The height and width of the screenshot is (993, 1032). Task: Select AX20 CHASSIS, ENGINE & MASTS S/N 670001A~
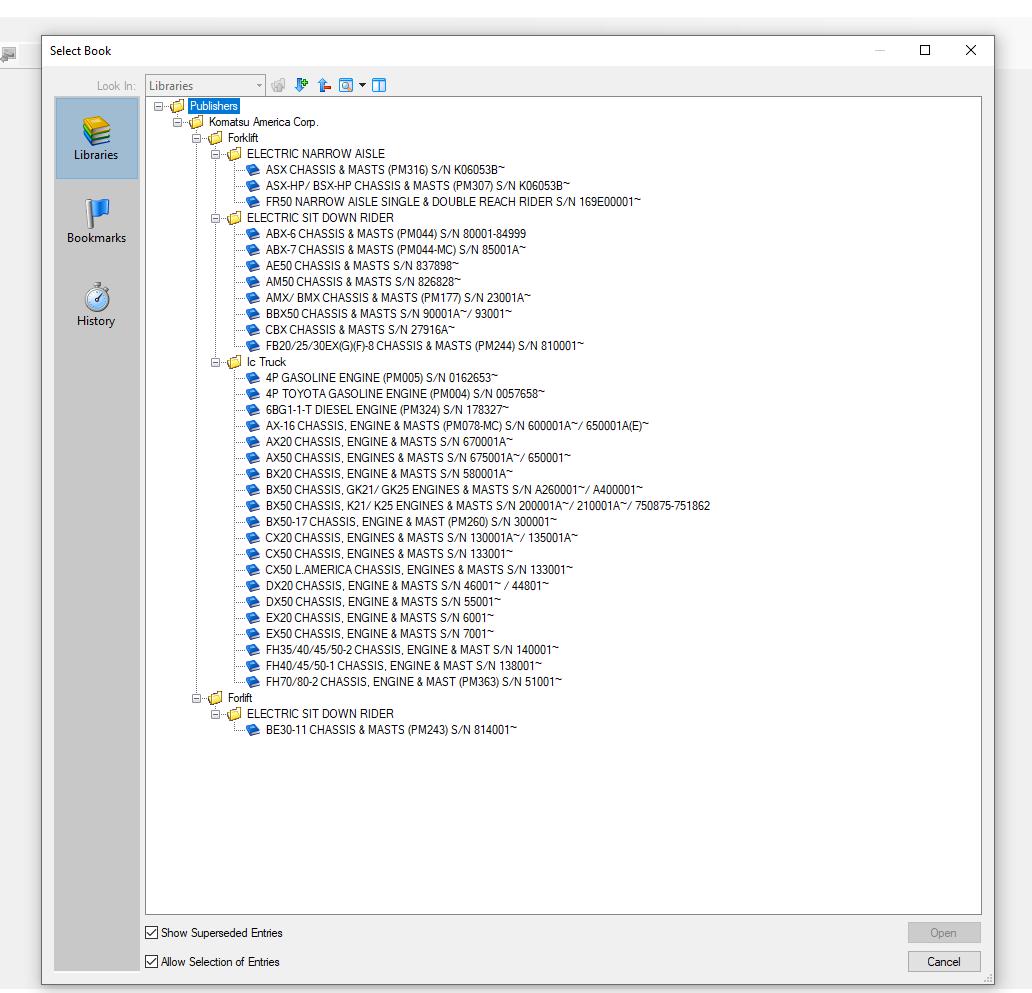coord(389,442)
